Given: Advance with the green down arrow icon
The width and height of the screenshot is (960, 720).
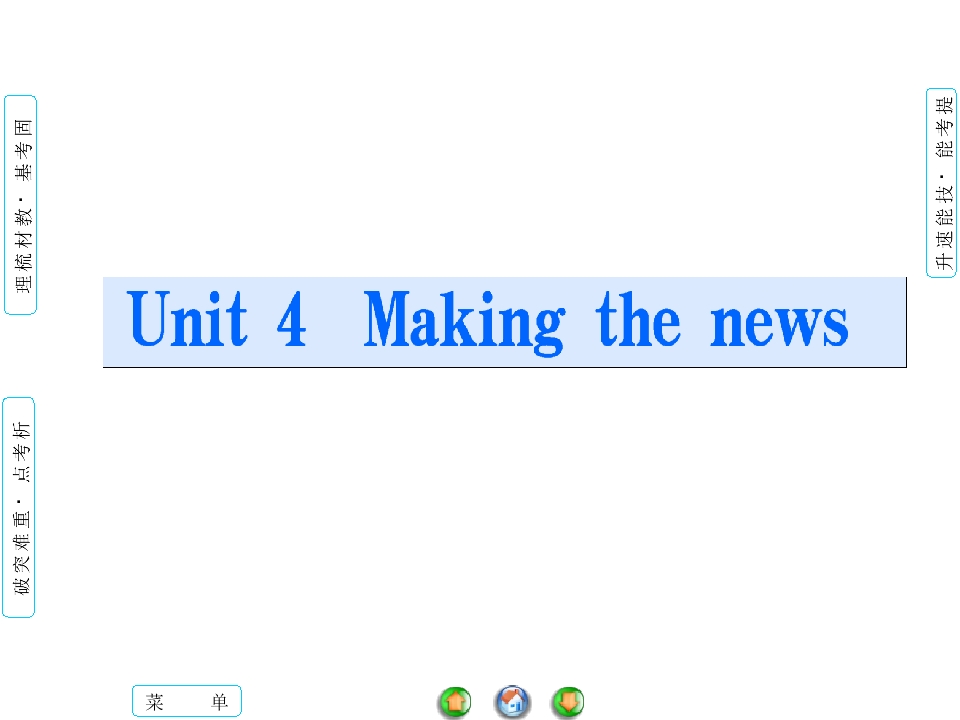Looking at the screenshot, I should [x=568, y=702].
